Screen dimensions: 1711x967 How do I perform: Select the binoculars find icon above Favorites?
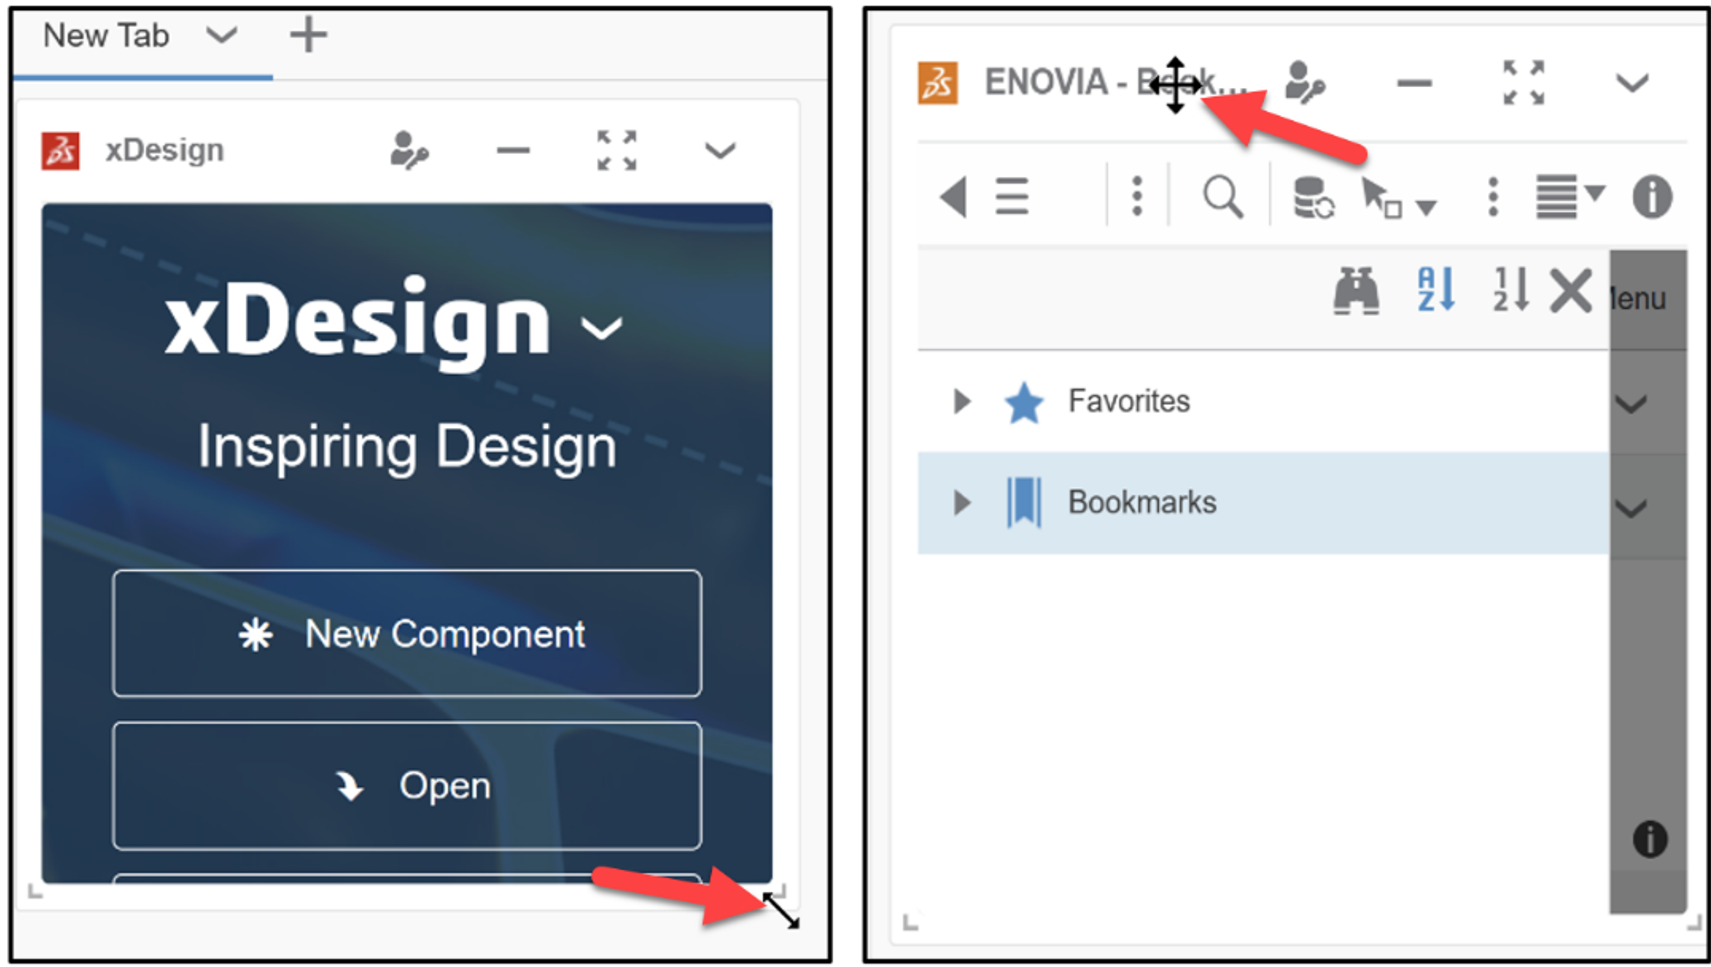click(1358, 292)
